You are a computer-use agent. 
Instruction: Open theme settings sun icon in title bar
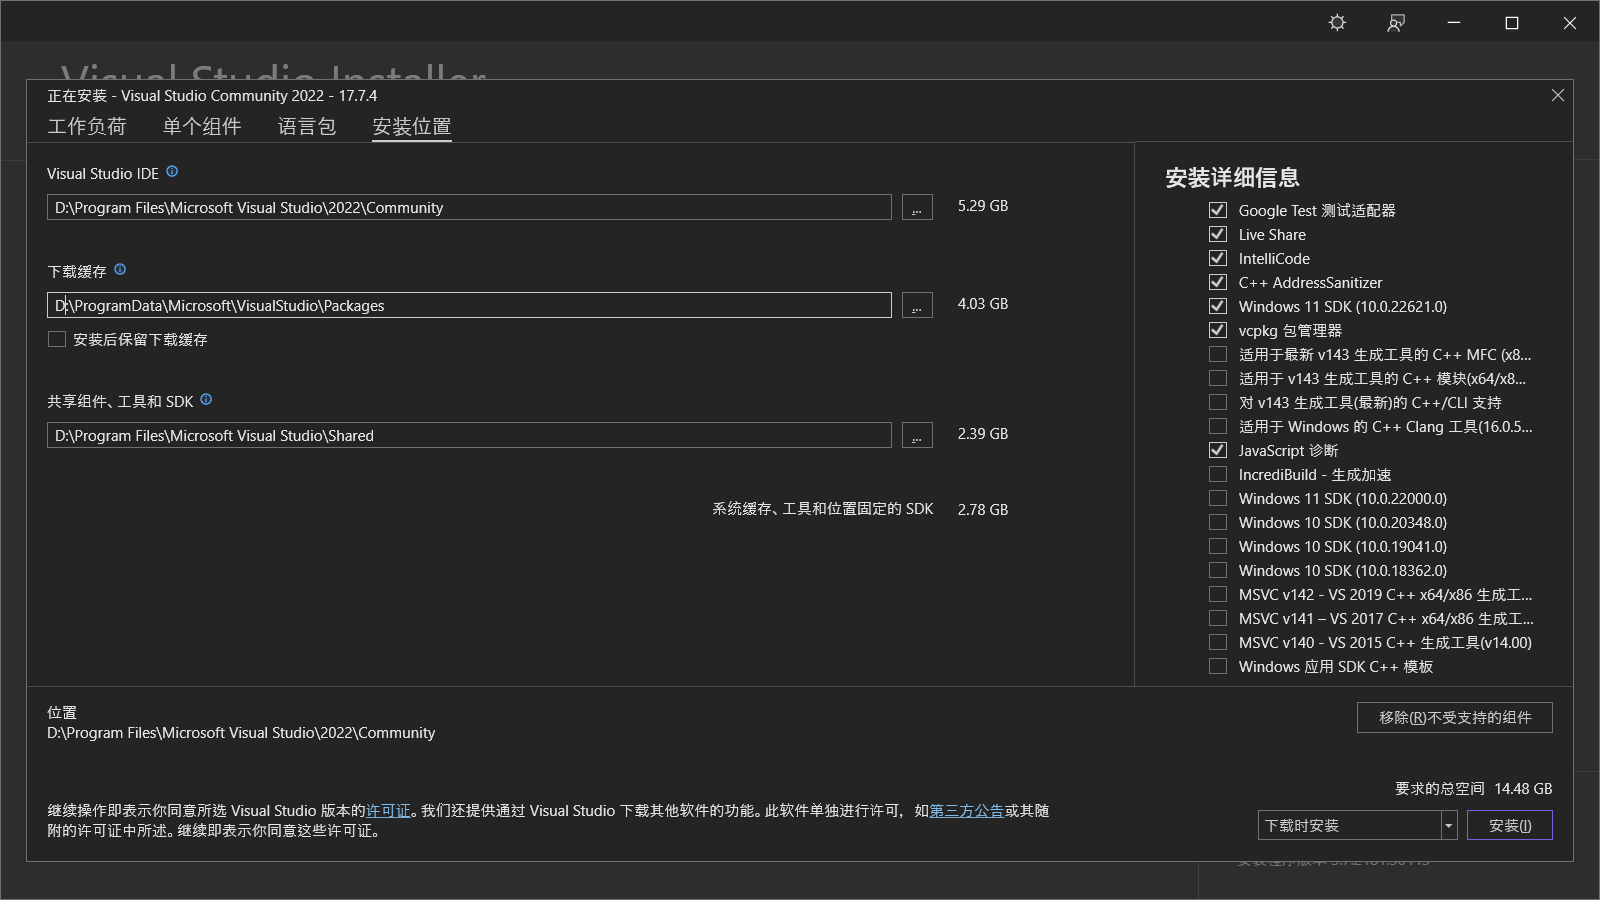click(1337, 22)
